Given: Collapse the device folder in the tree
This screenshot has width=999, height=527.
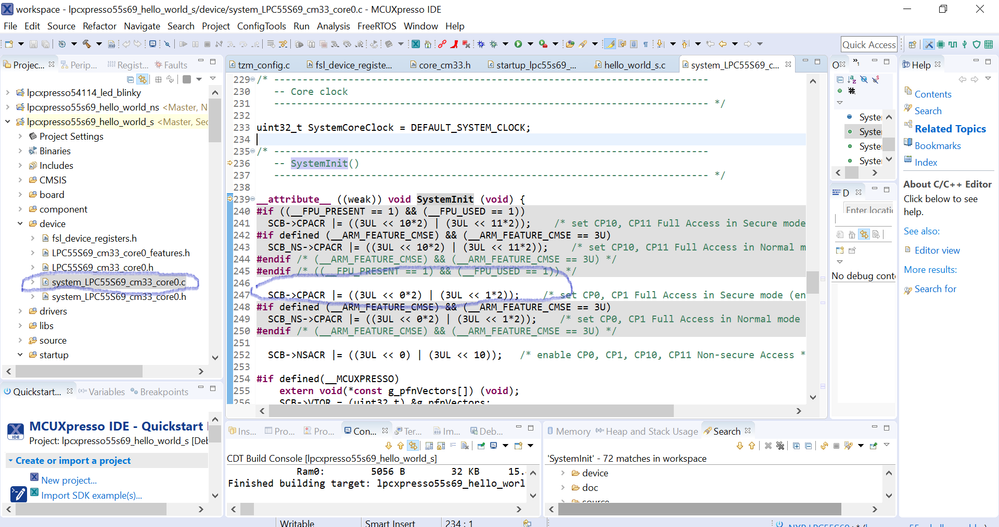Looking at the screenshot, I should (x=20, y=224).
